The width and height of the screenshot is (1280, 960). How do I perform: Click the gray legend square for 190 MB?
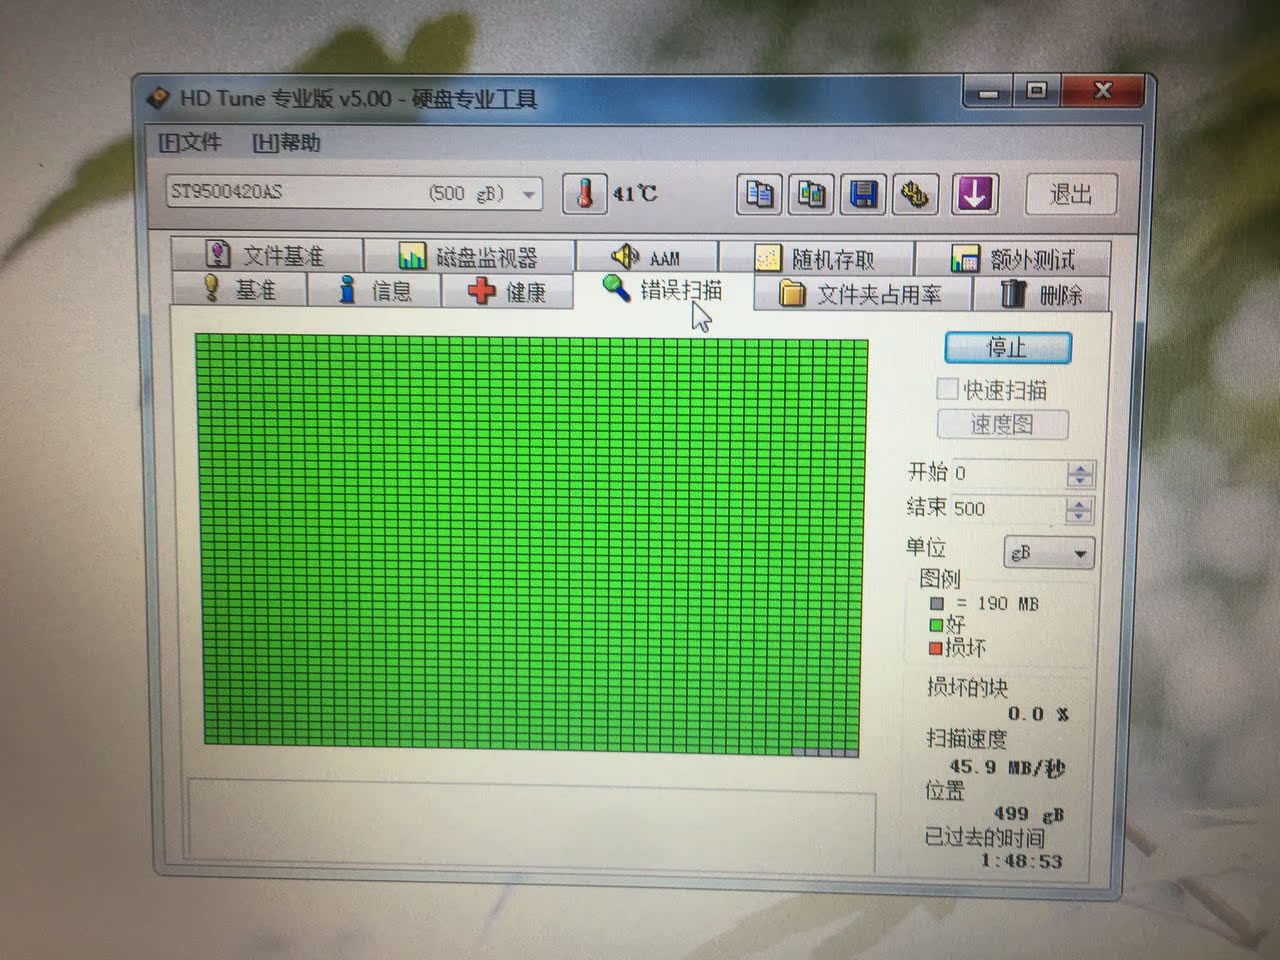pos(937,604)
